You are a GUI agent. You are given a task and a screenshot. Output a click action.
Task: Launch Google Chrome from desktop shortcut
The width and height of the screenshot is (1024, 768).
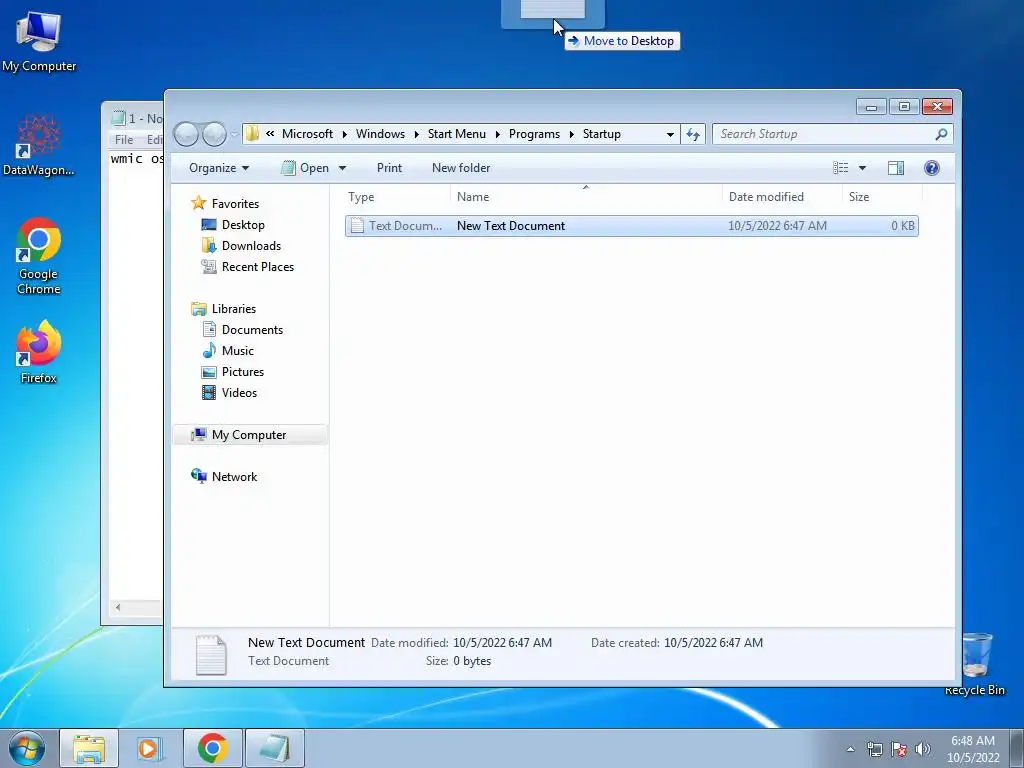pos(39,256)
